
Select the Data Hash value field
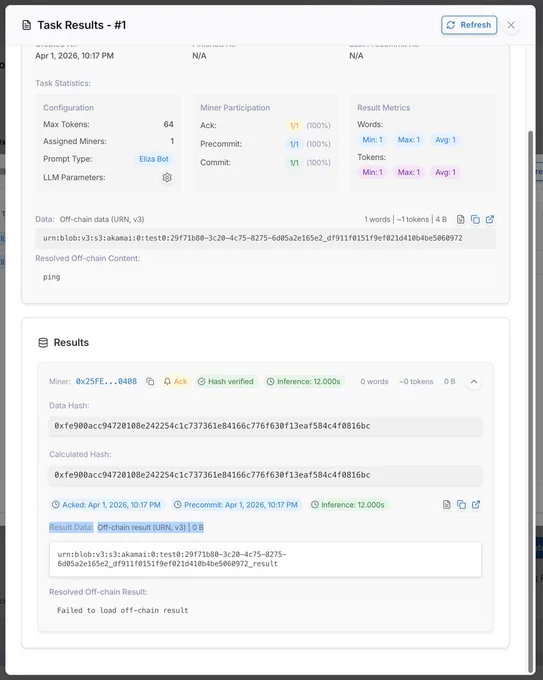[x=265, y=426]
